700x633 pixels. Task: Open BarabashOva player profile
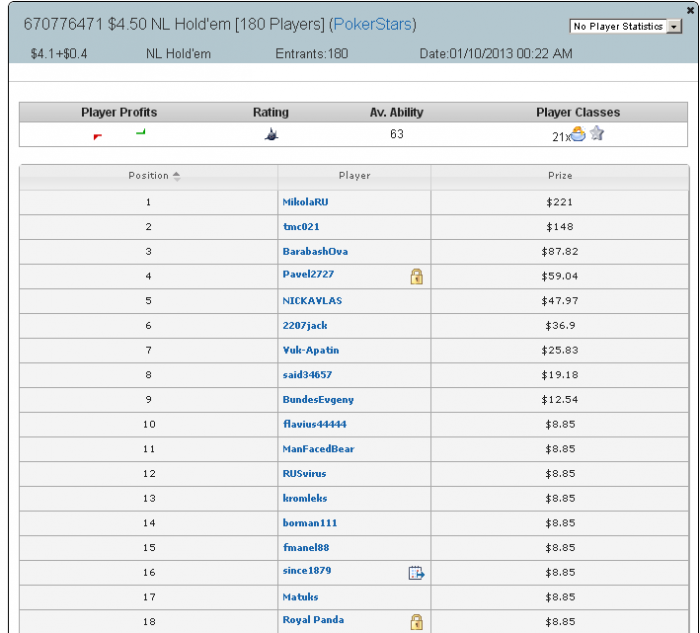(315, 251)
